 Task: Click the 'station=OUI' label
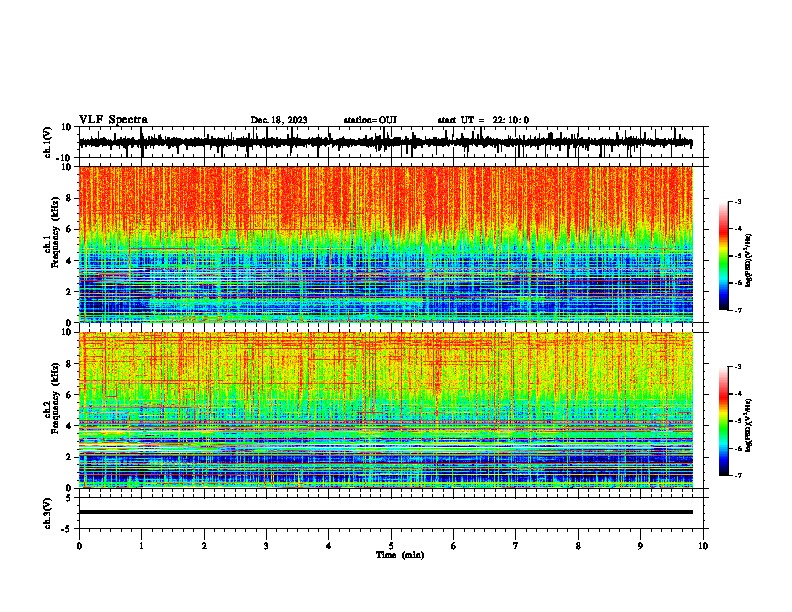370,120
